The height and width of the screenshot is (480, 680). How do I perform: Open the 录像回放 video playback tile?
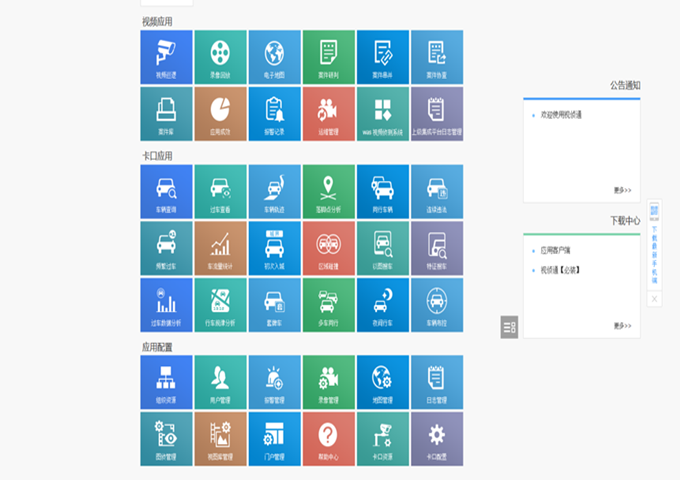(x=220, y=57)
